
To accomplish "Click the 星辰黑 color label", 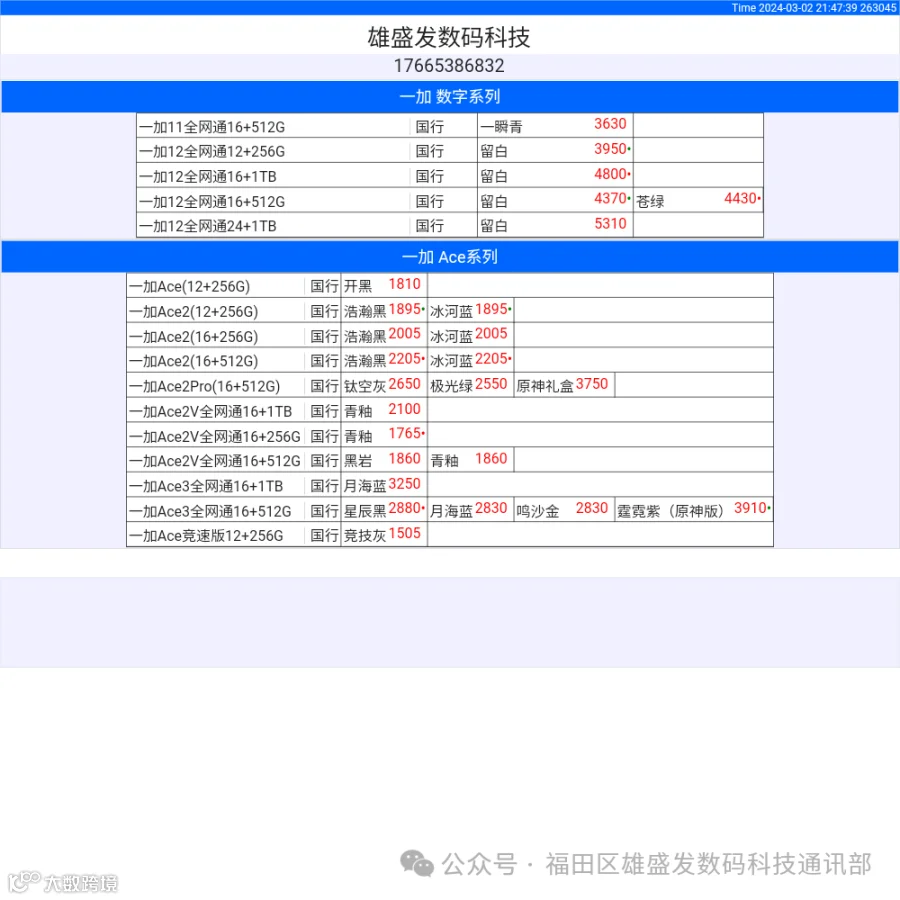I will (x=365, y=511).
